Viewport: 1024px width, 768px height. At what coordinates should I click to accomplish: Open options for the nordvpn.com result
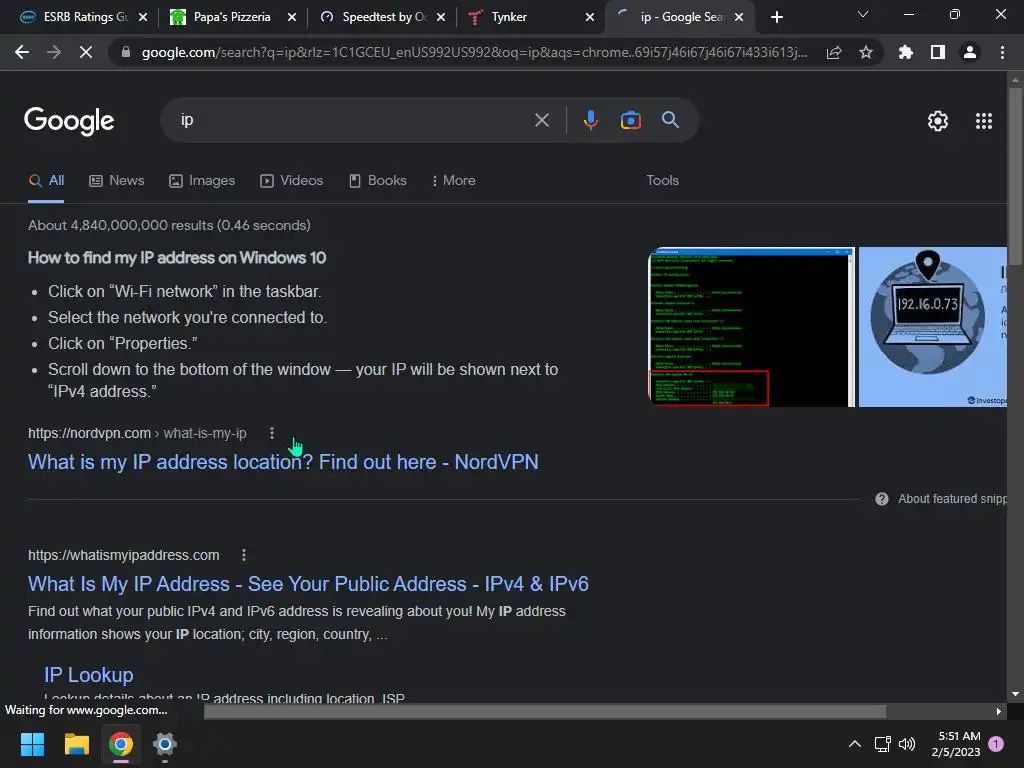tap(272, 433)
